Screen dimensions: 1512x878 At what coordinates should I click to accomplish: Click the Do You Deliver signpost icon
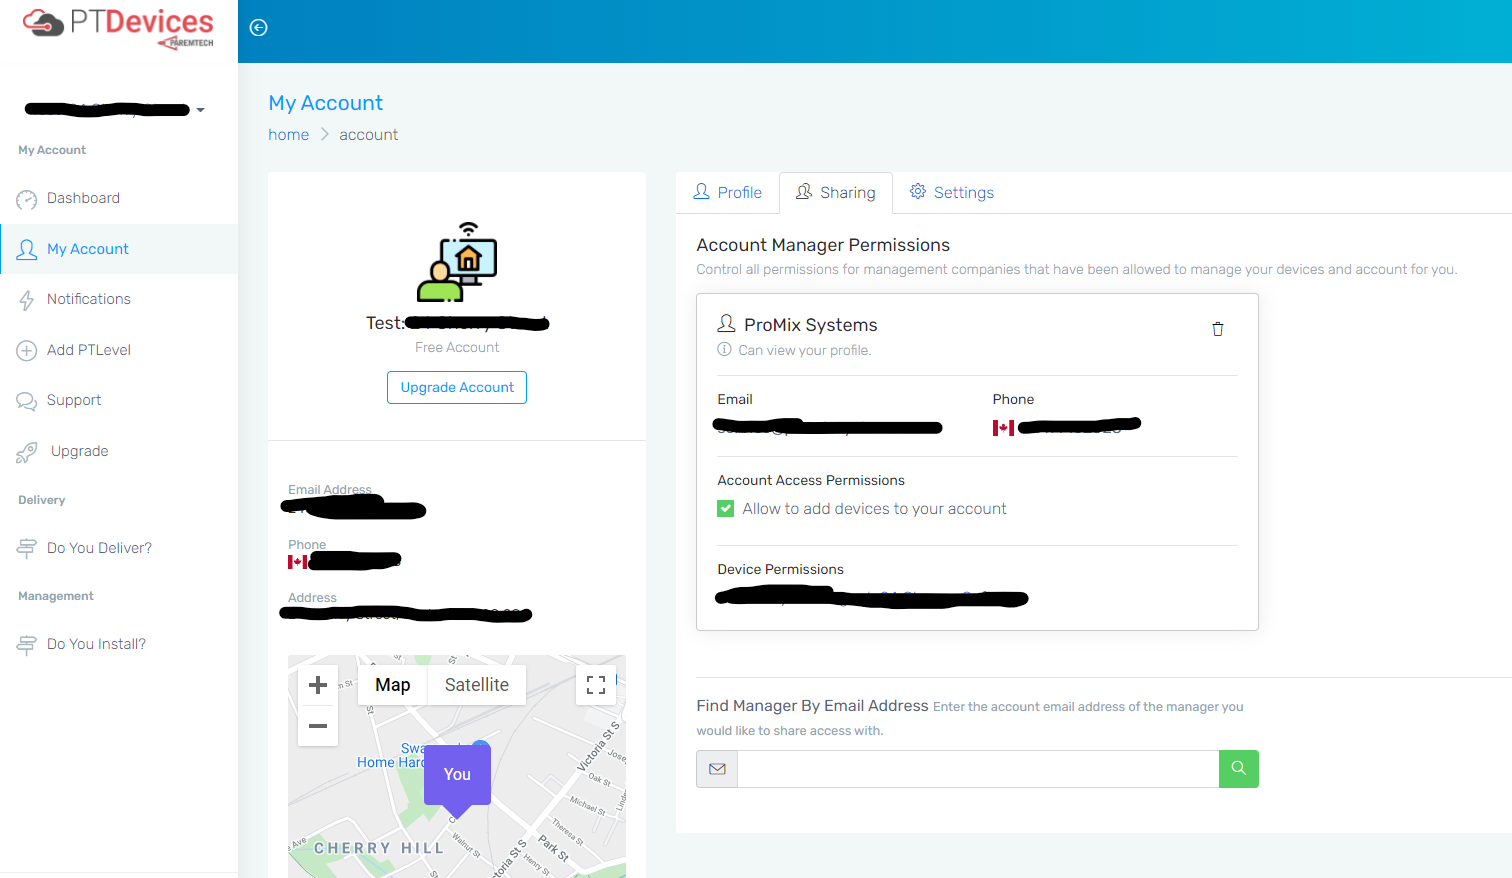[27, 549]
